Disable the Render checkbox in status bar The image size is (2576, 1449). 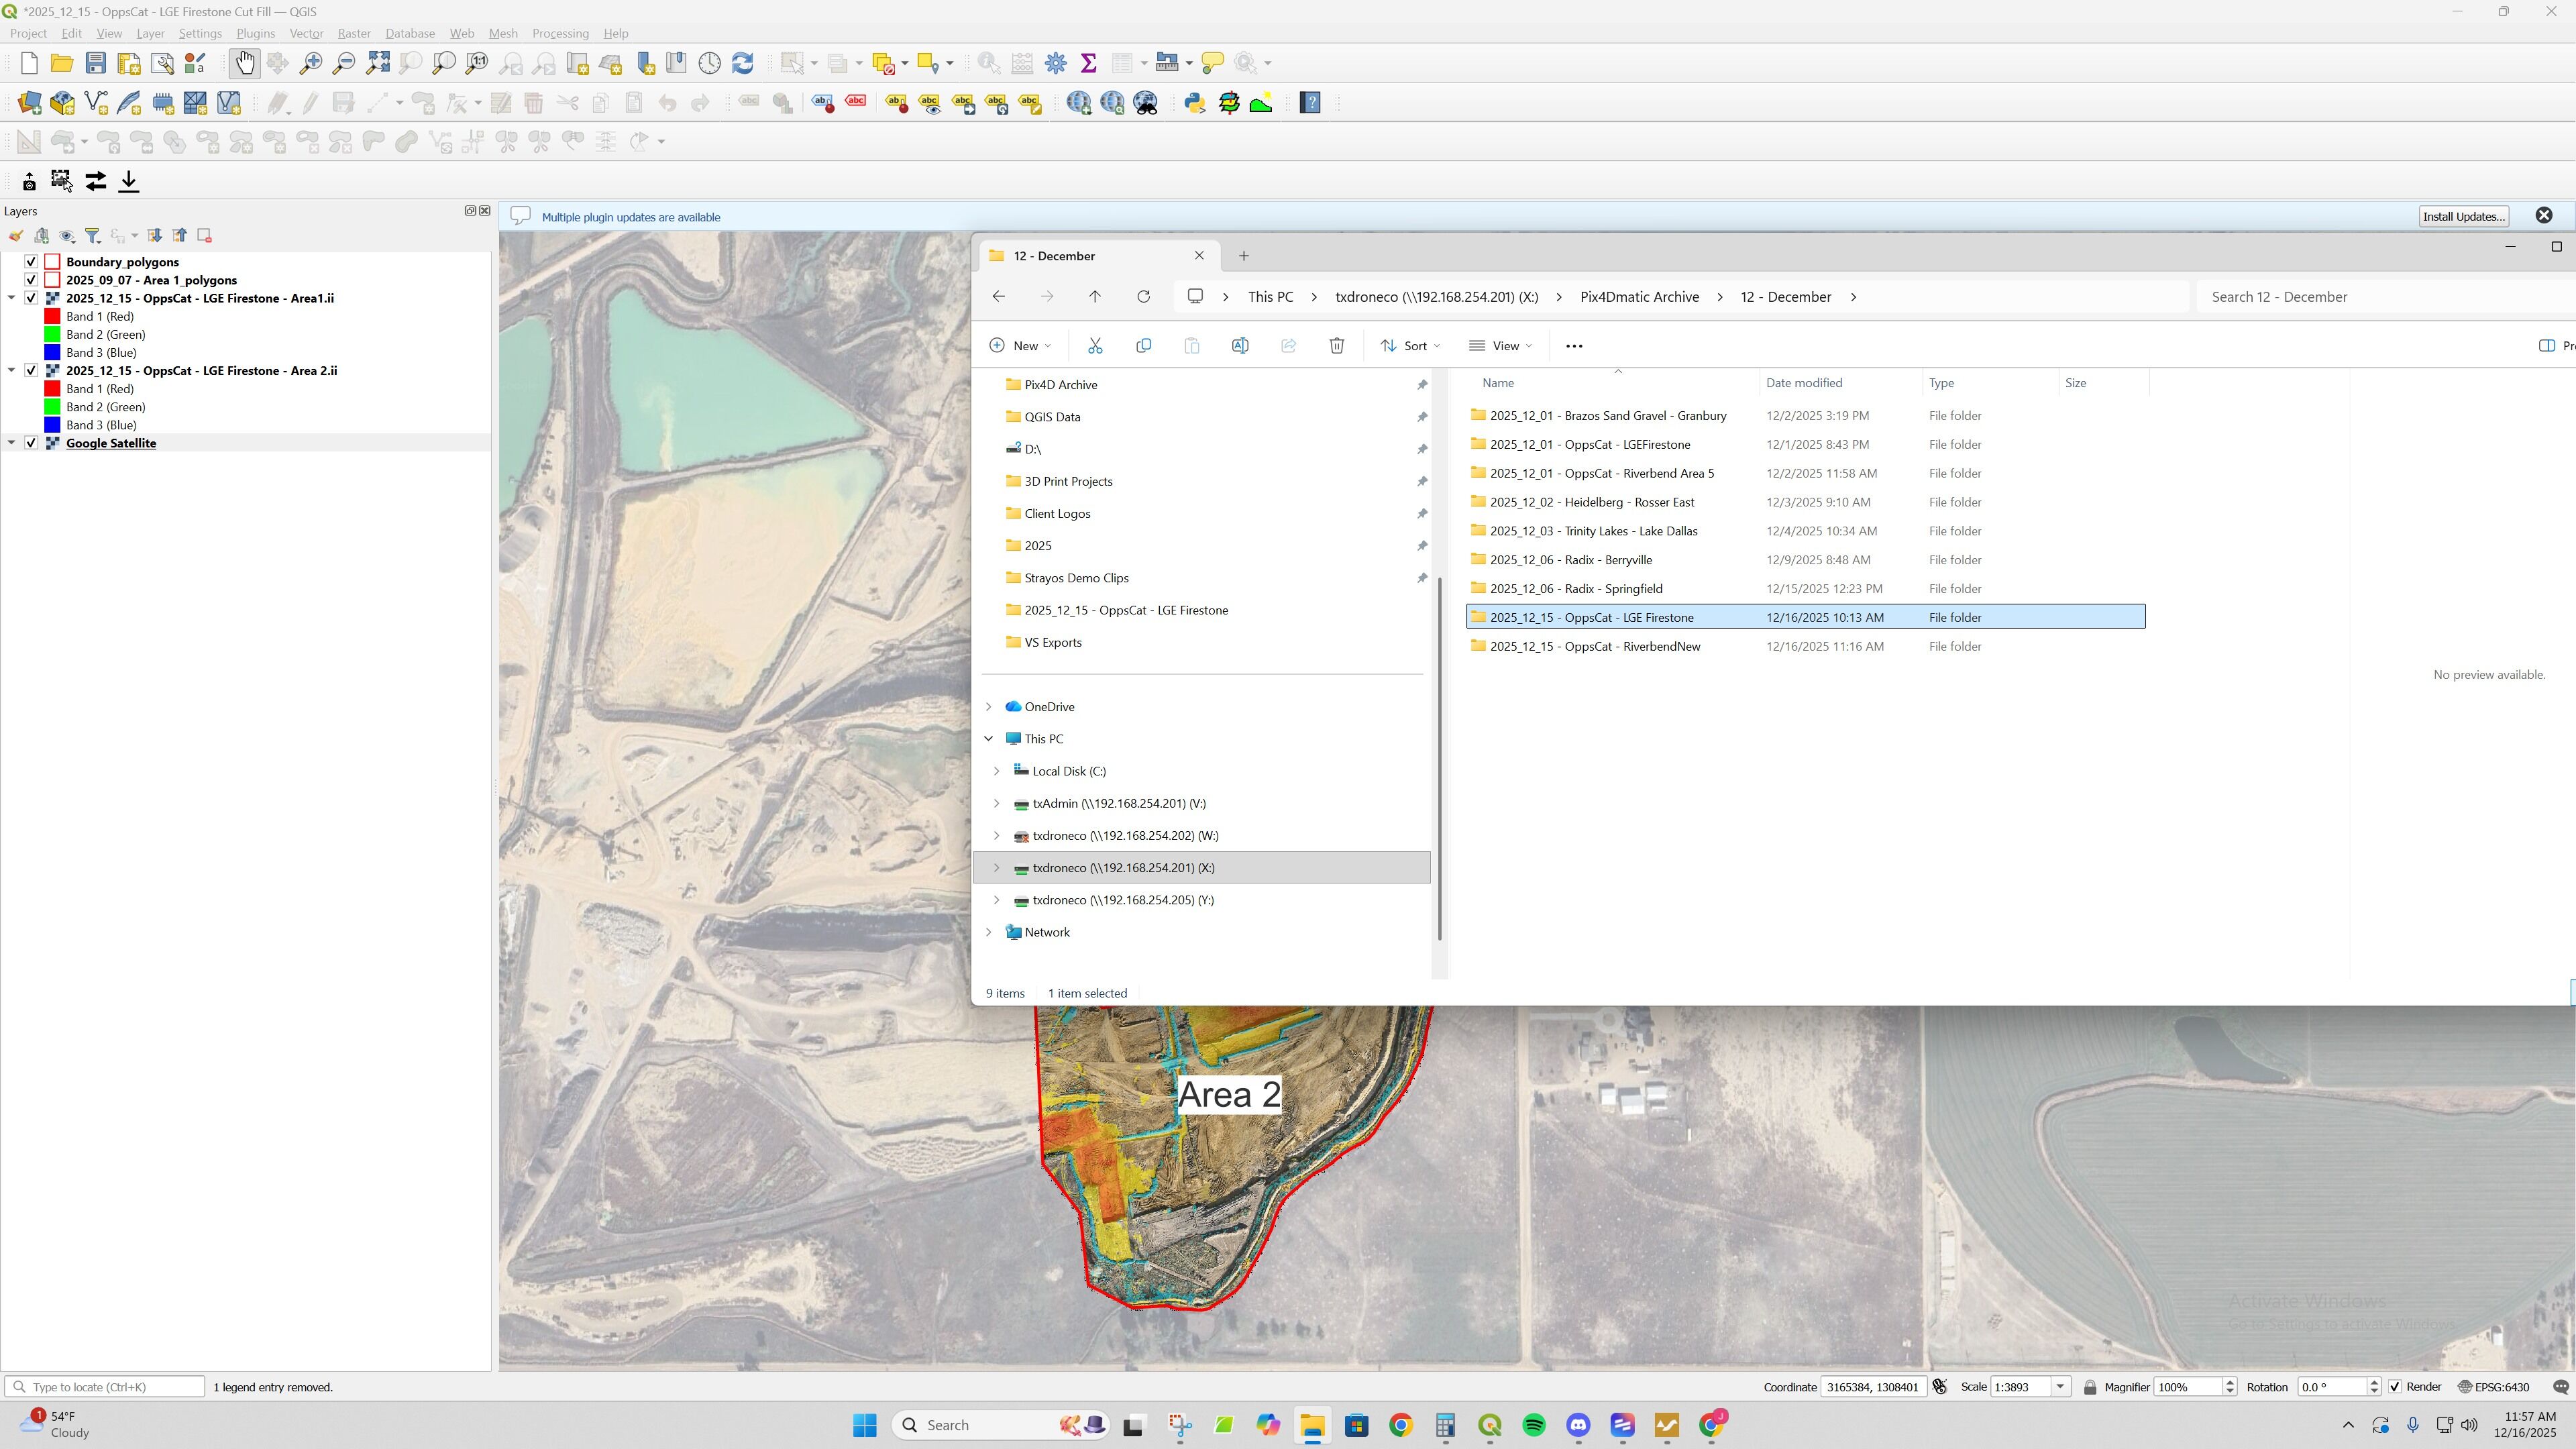(2395, 1387)
